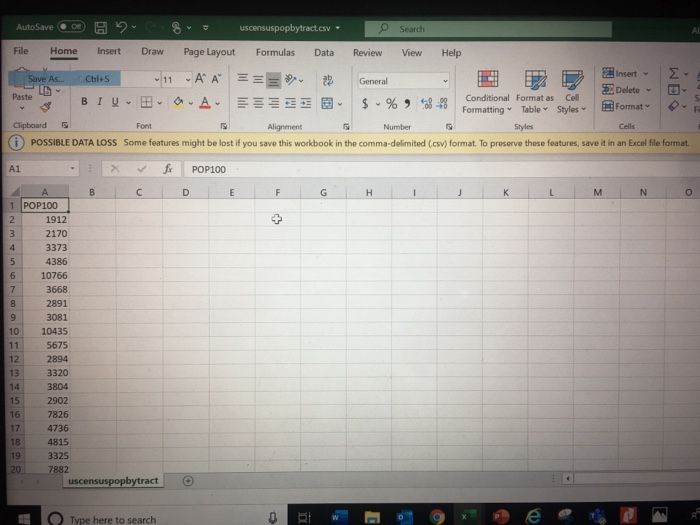700x525 pixels.
Task: Open the Number dialog launcher
Action: (449, 127)
